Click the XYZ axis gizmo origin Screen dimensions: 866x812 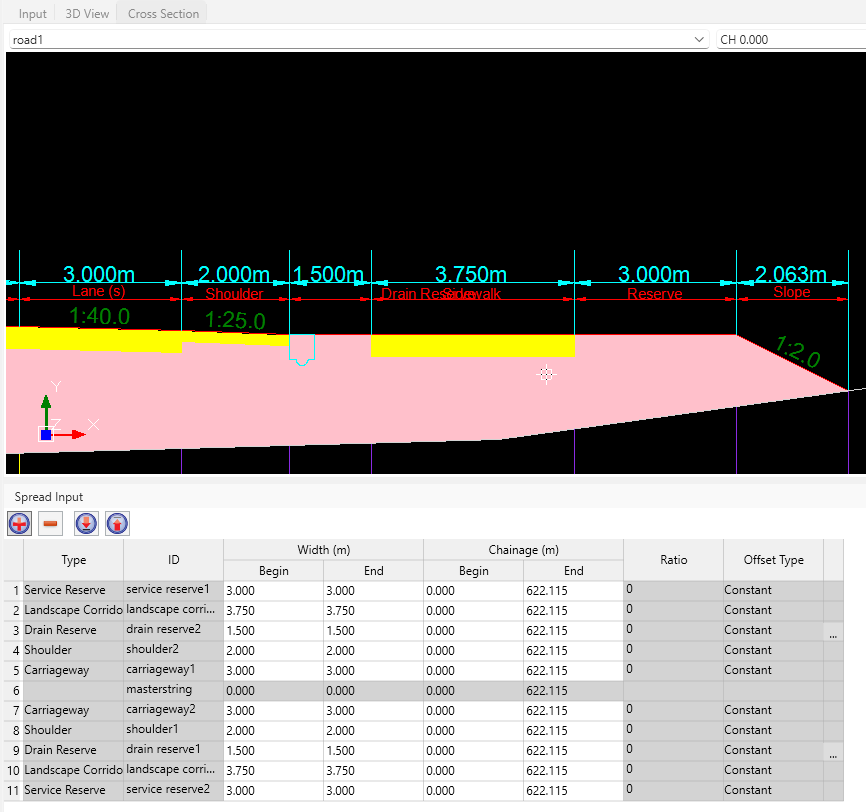tap(46, 435)
